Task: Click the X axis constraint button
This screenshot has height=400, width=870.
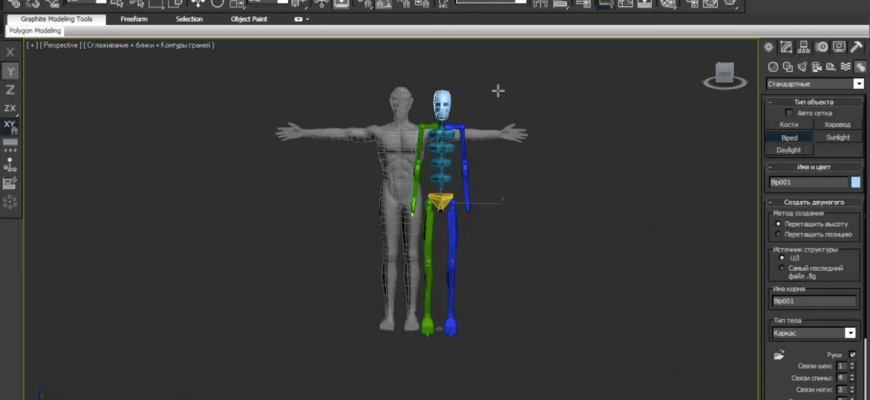Action: tap(10, 53)
